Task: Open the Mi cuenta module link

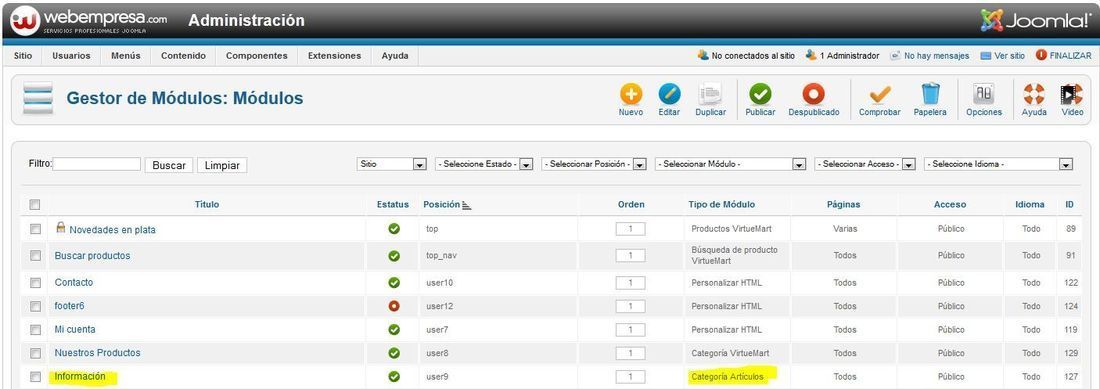Action: coord(75,329)
